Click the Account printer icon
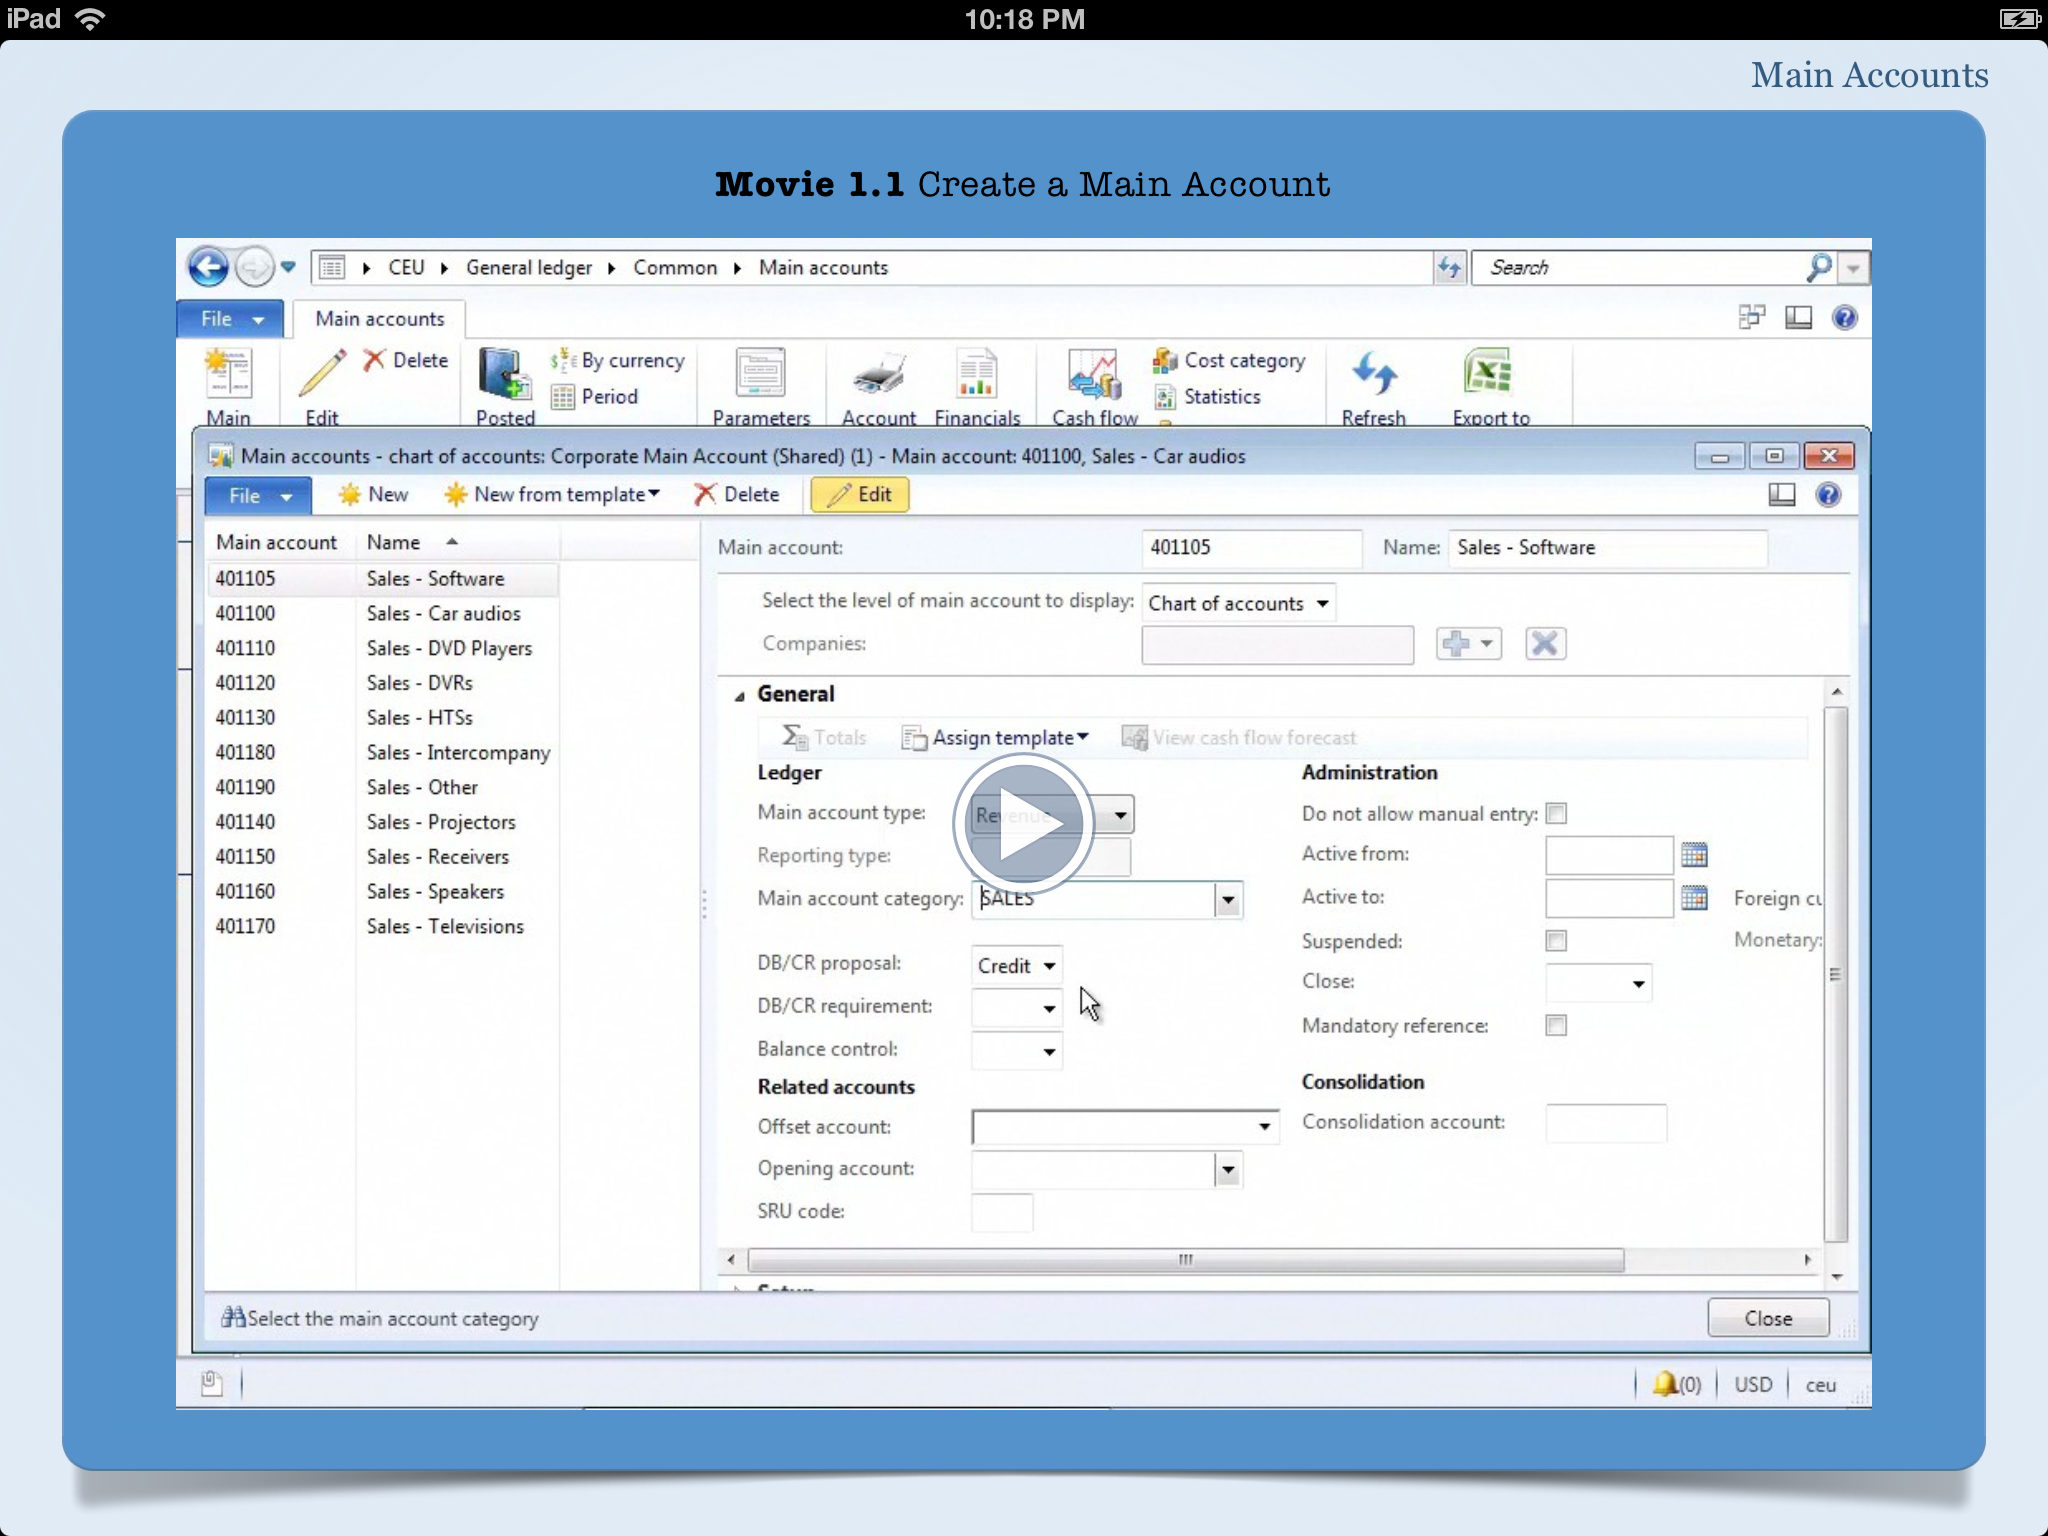This screenshot has height=1536, width=2048. pyautogui.click(x=878, y=375)
